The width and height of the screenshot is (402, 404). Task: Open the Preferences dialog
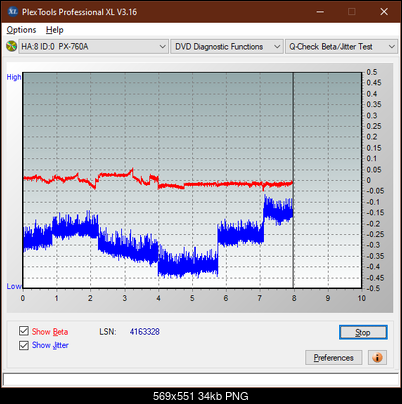tap(333, 358)
